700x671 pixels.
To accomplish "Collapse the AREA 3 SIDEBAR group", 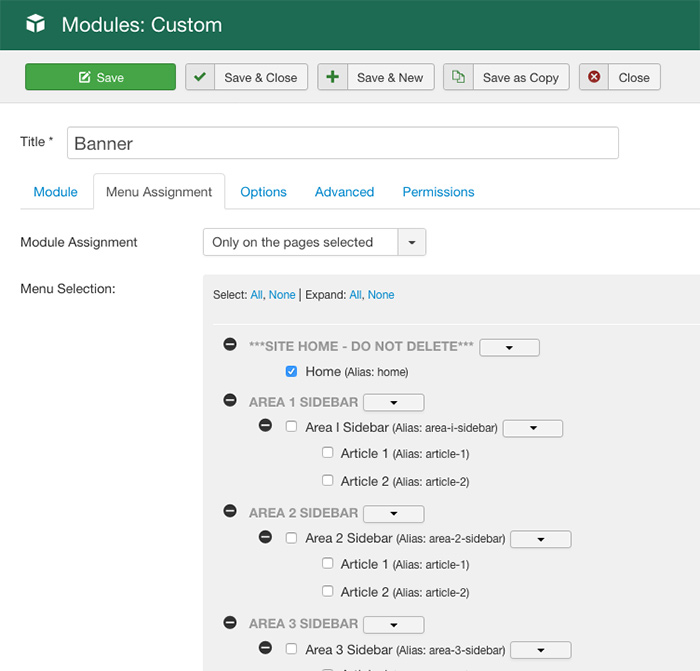I will [230, 622].
